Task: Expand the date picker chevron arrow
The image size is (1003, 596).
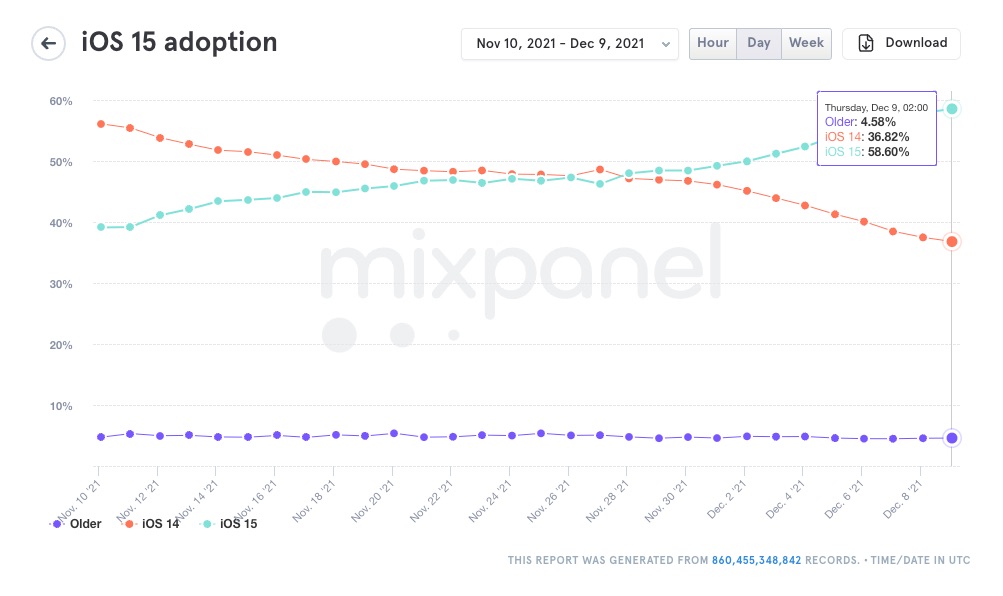Action: pyautogui.click(x=666, y=44)
